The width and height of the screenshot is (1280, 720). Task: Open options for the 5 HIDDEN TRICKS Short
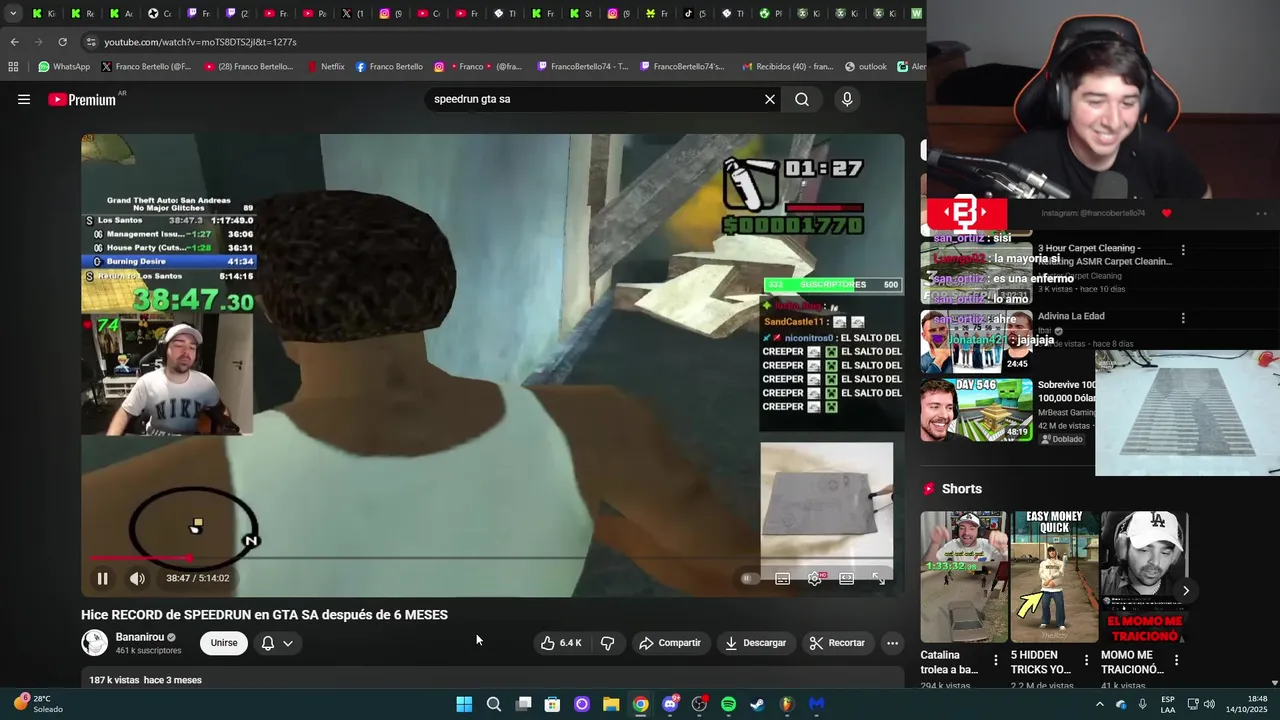tap(1086, 660)
